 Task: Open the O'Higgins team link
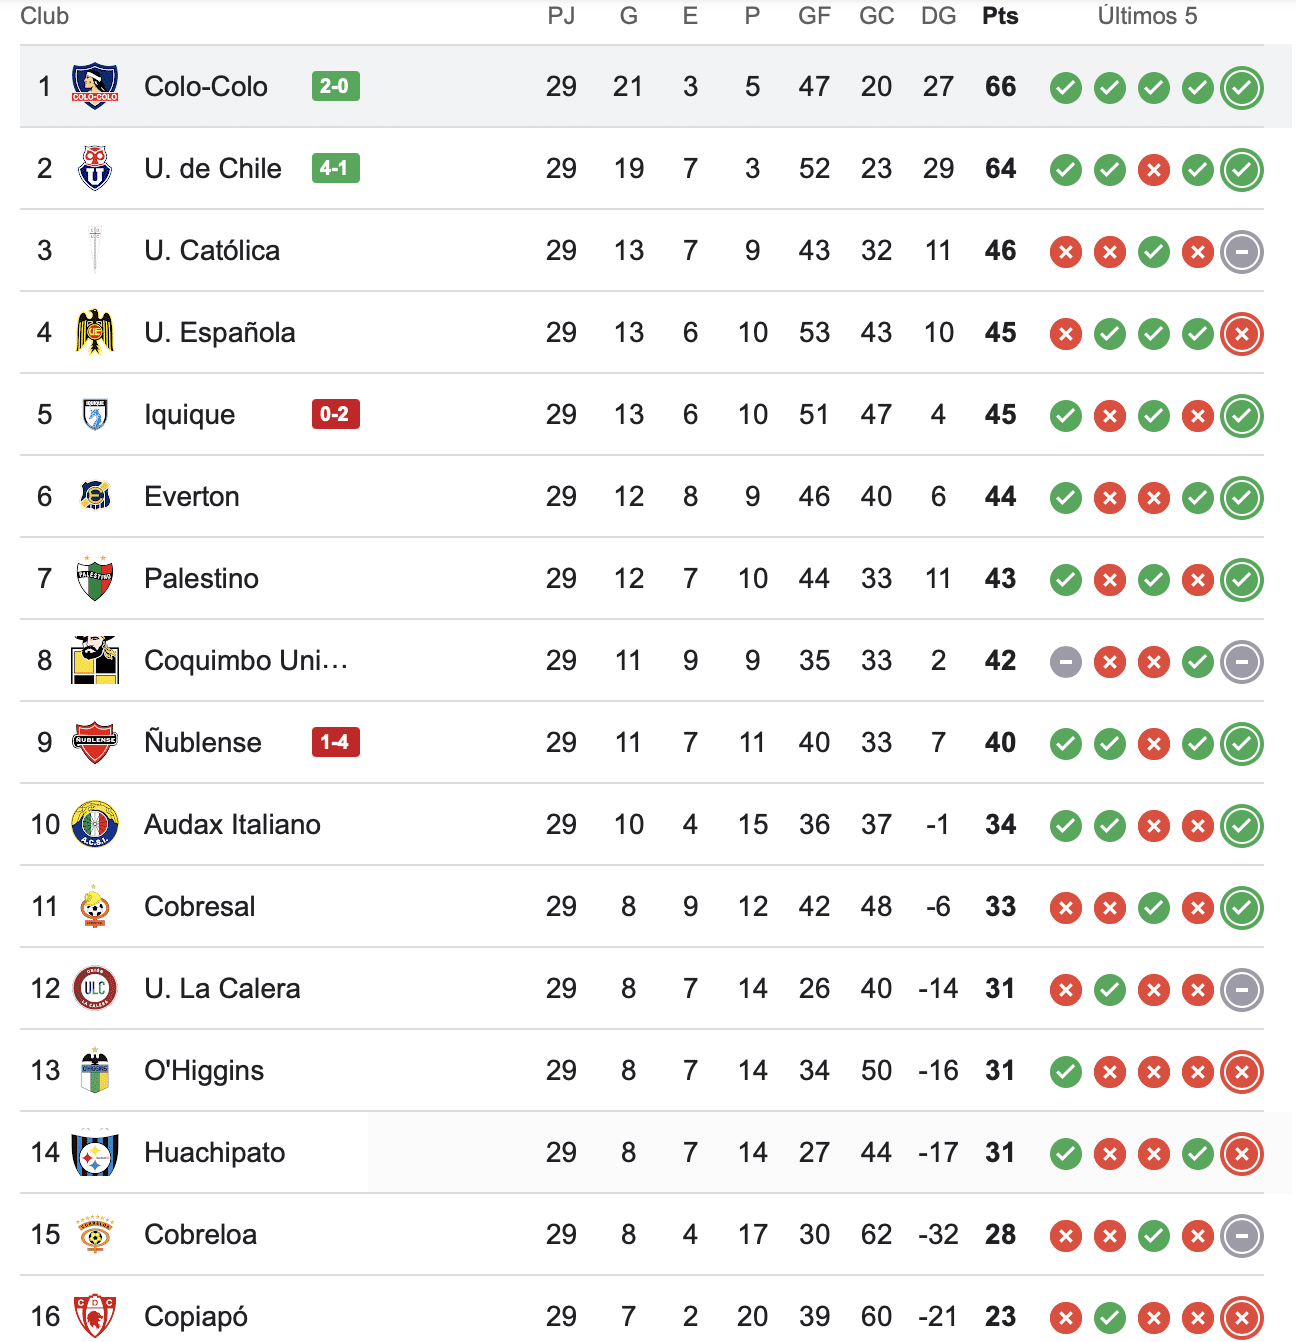click(204, 1071)
